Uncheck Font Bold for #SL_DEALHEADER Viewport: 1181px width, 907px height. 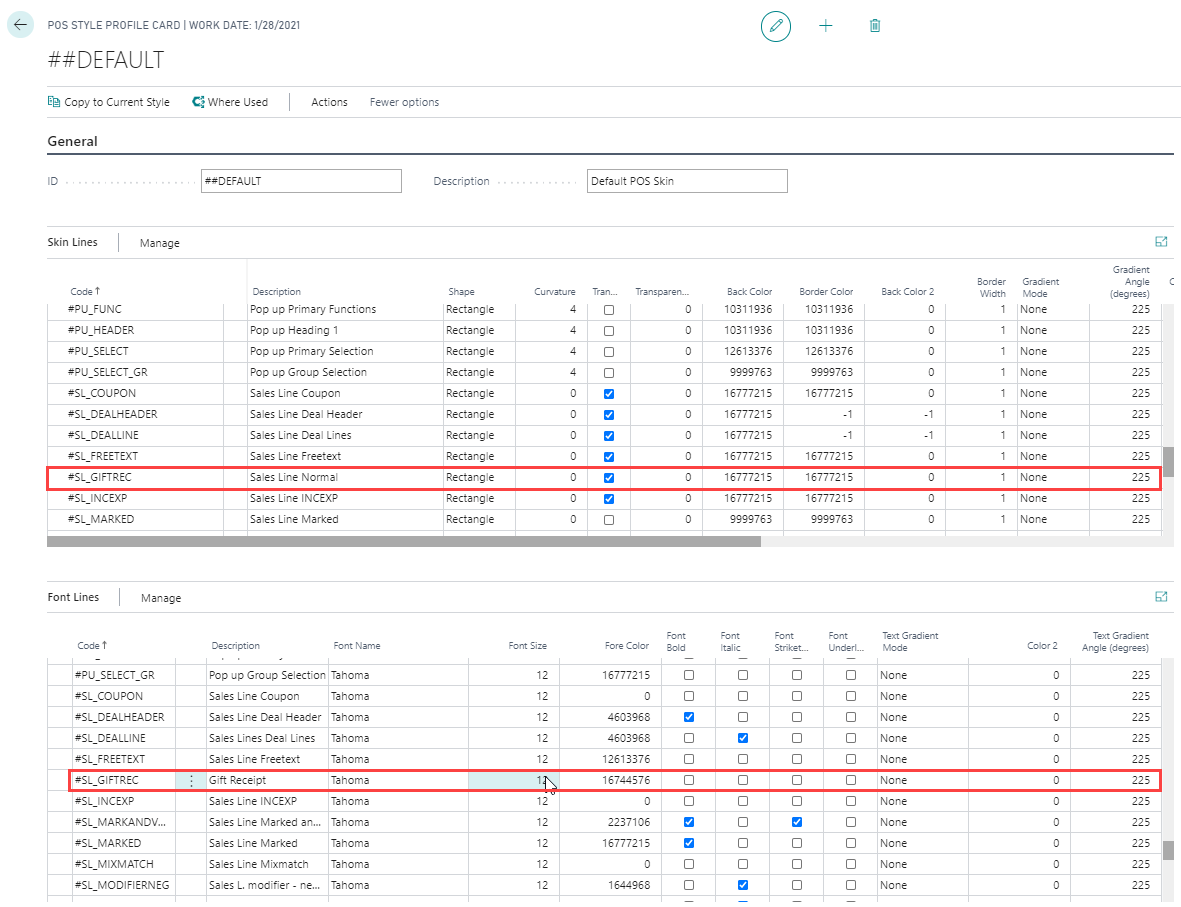[688, 717]
